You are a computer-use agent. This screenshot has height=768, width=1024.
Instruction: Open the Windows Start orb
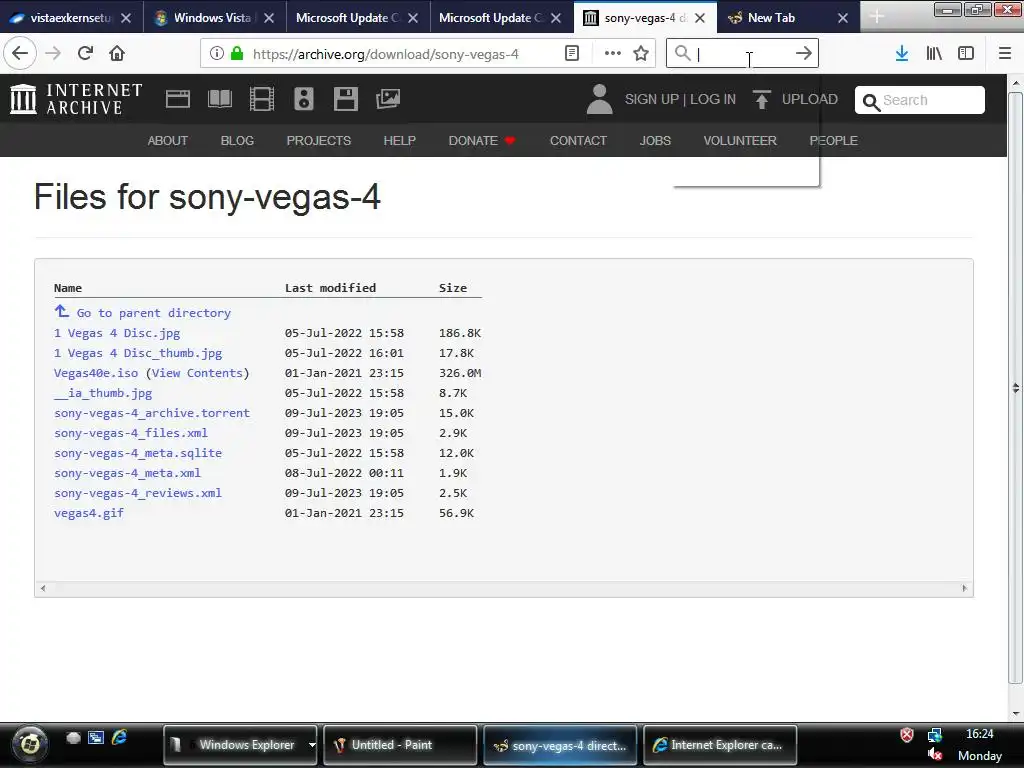(29, 744)
